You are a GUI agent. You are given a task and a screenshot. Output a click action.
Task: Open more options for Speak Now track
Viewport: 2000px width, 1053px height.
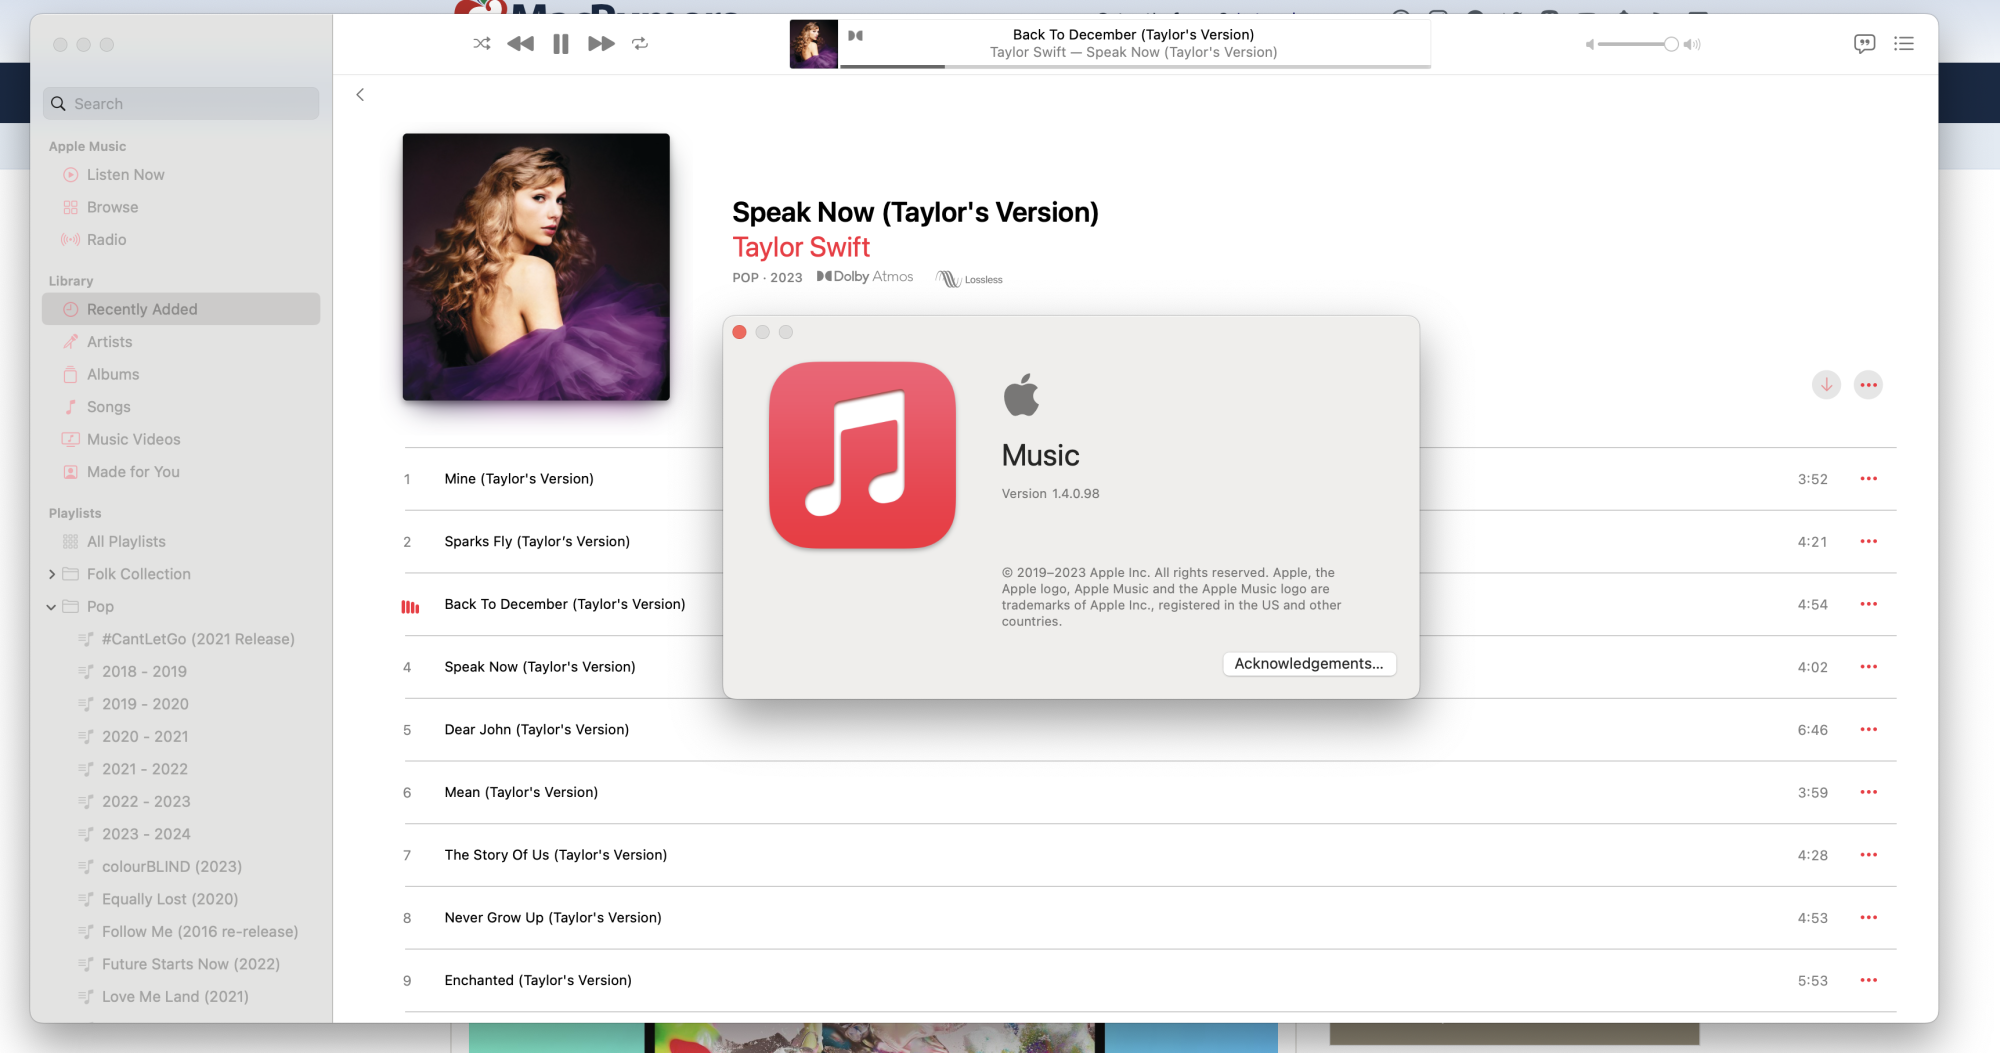pos(1868,667)
